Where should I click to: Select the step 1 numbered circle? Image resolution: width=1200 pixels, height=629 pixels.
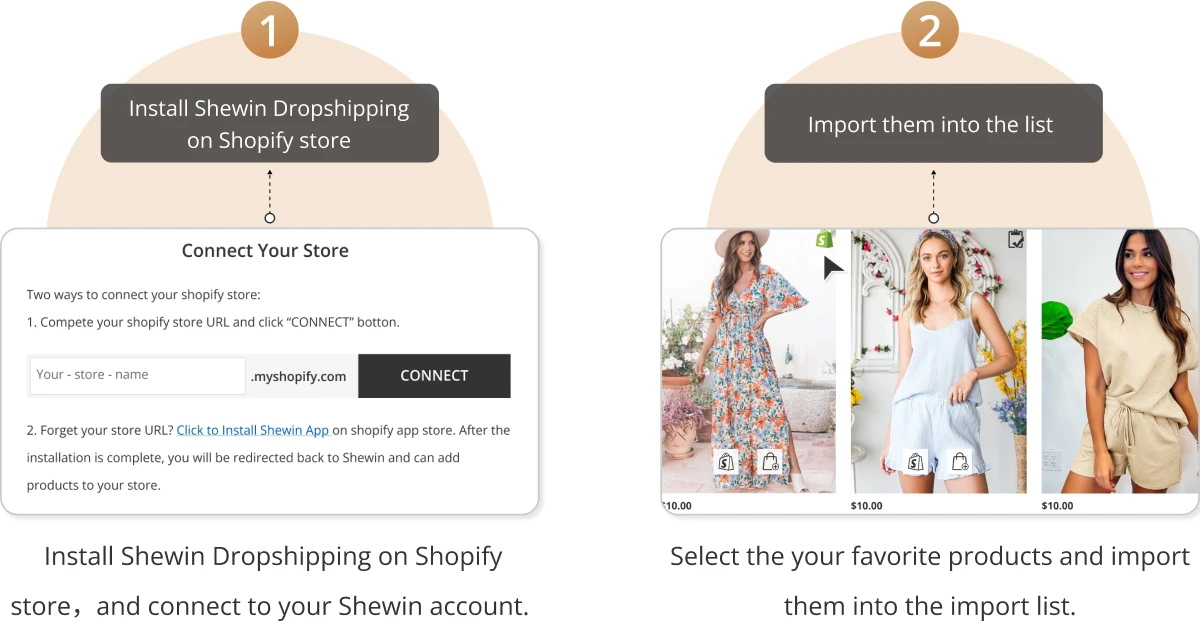[270, 29]
